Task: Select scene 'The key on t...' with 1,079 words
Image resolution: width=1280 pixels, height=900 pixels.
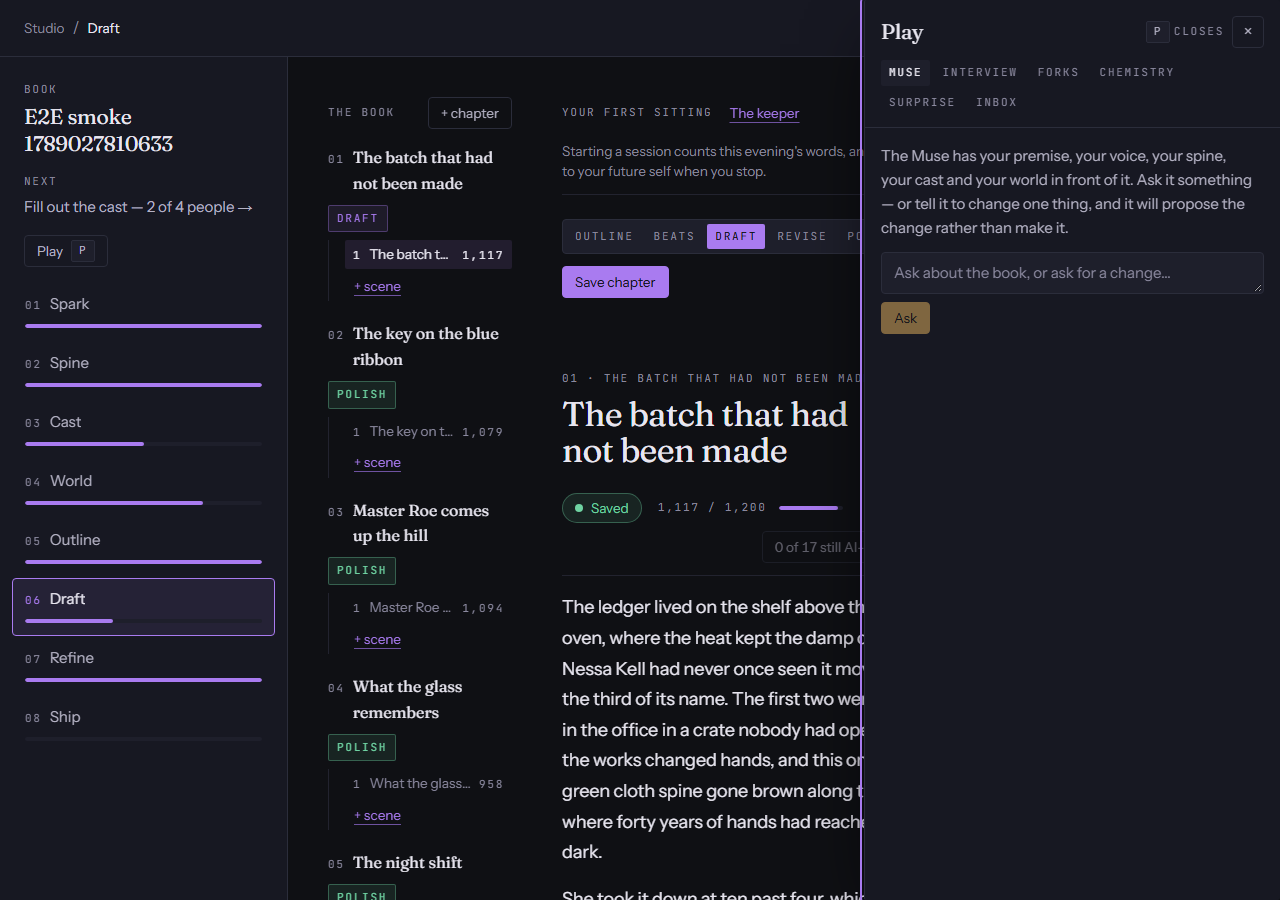Action: tap(428, 431)
